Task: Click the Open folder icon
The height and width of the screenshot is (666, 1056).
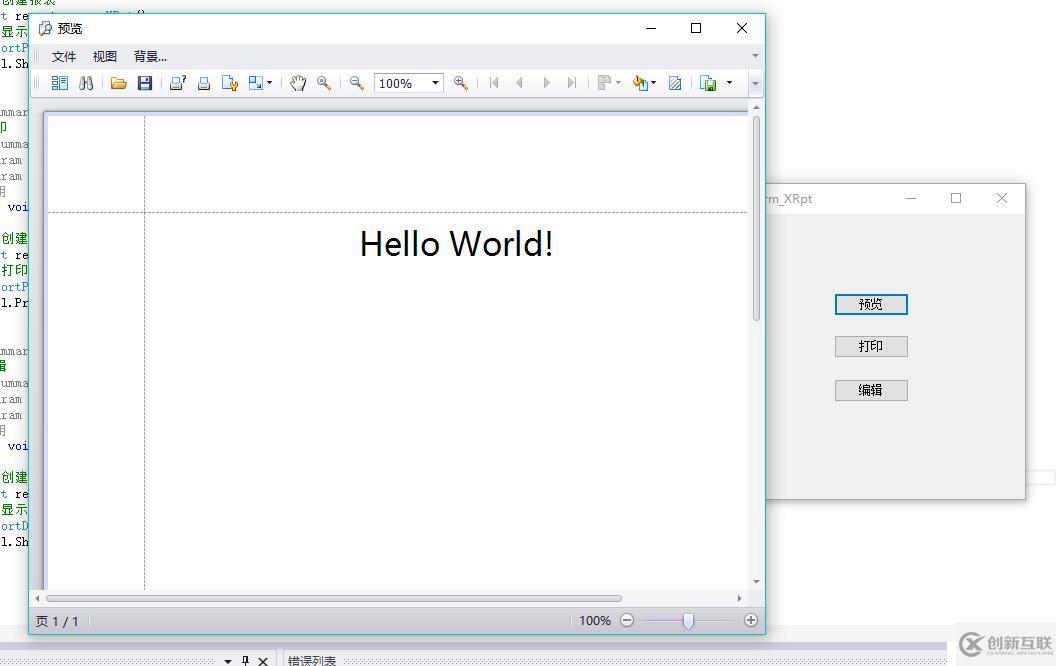Action: (x=118, y=83)
